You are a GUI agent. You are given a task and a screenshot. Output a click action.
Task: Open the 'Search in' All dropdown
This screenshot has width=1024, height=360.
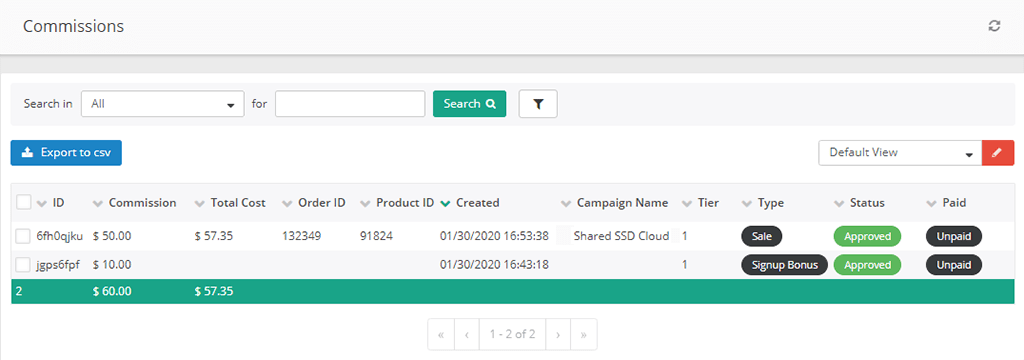pos(163,104)
